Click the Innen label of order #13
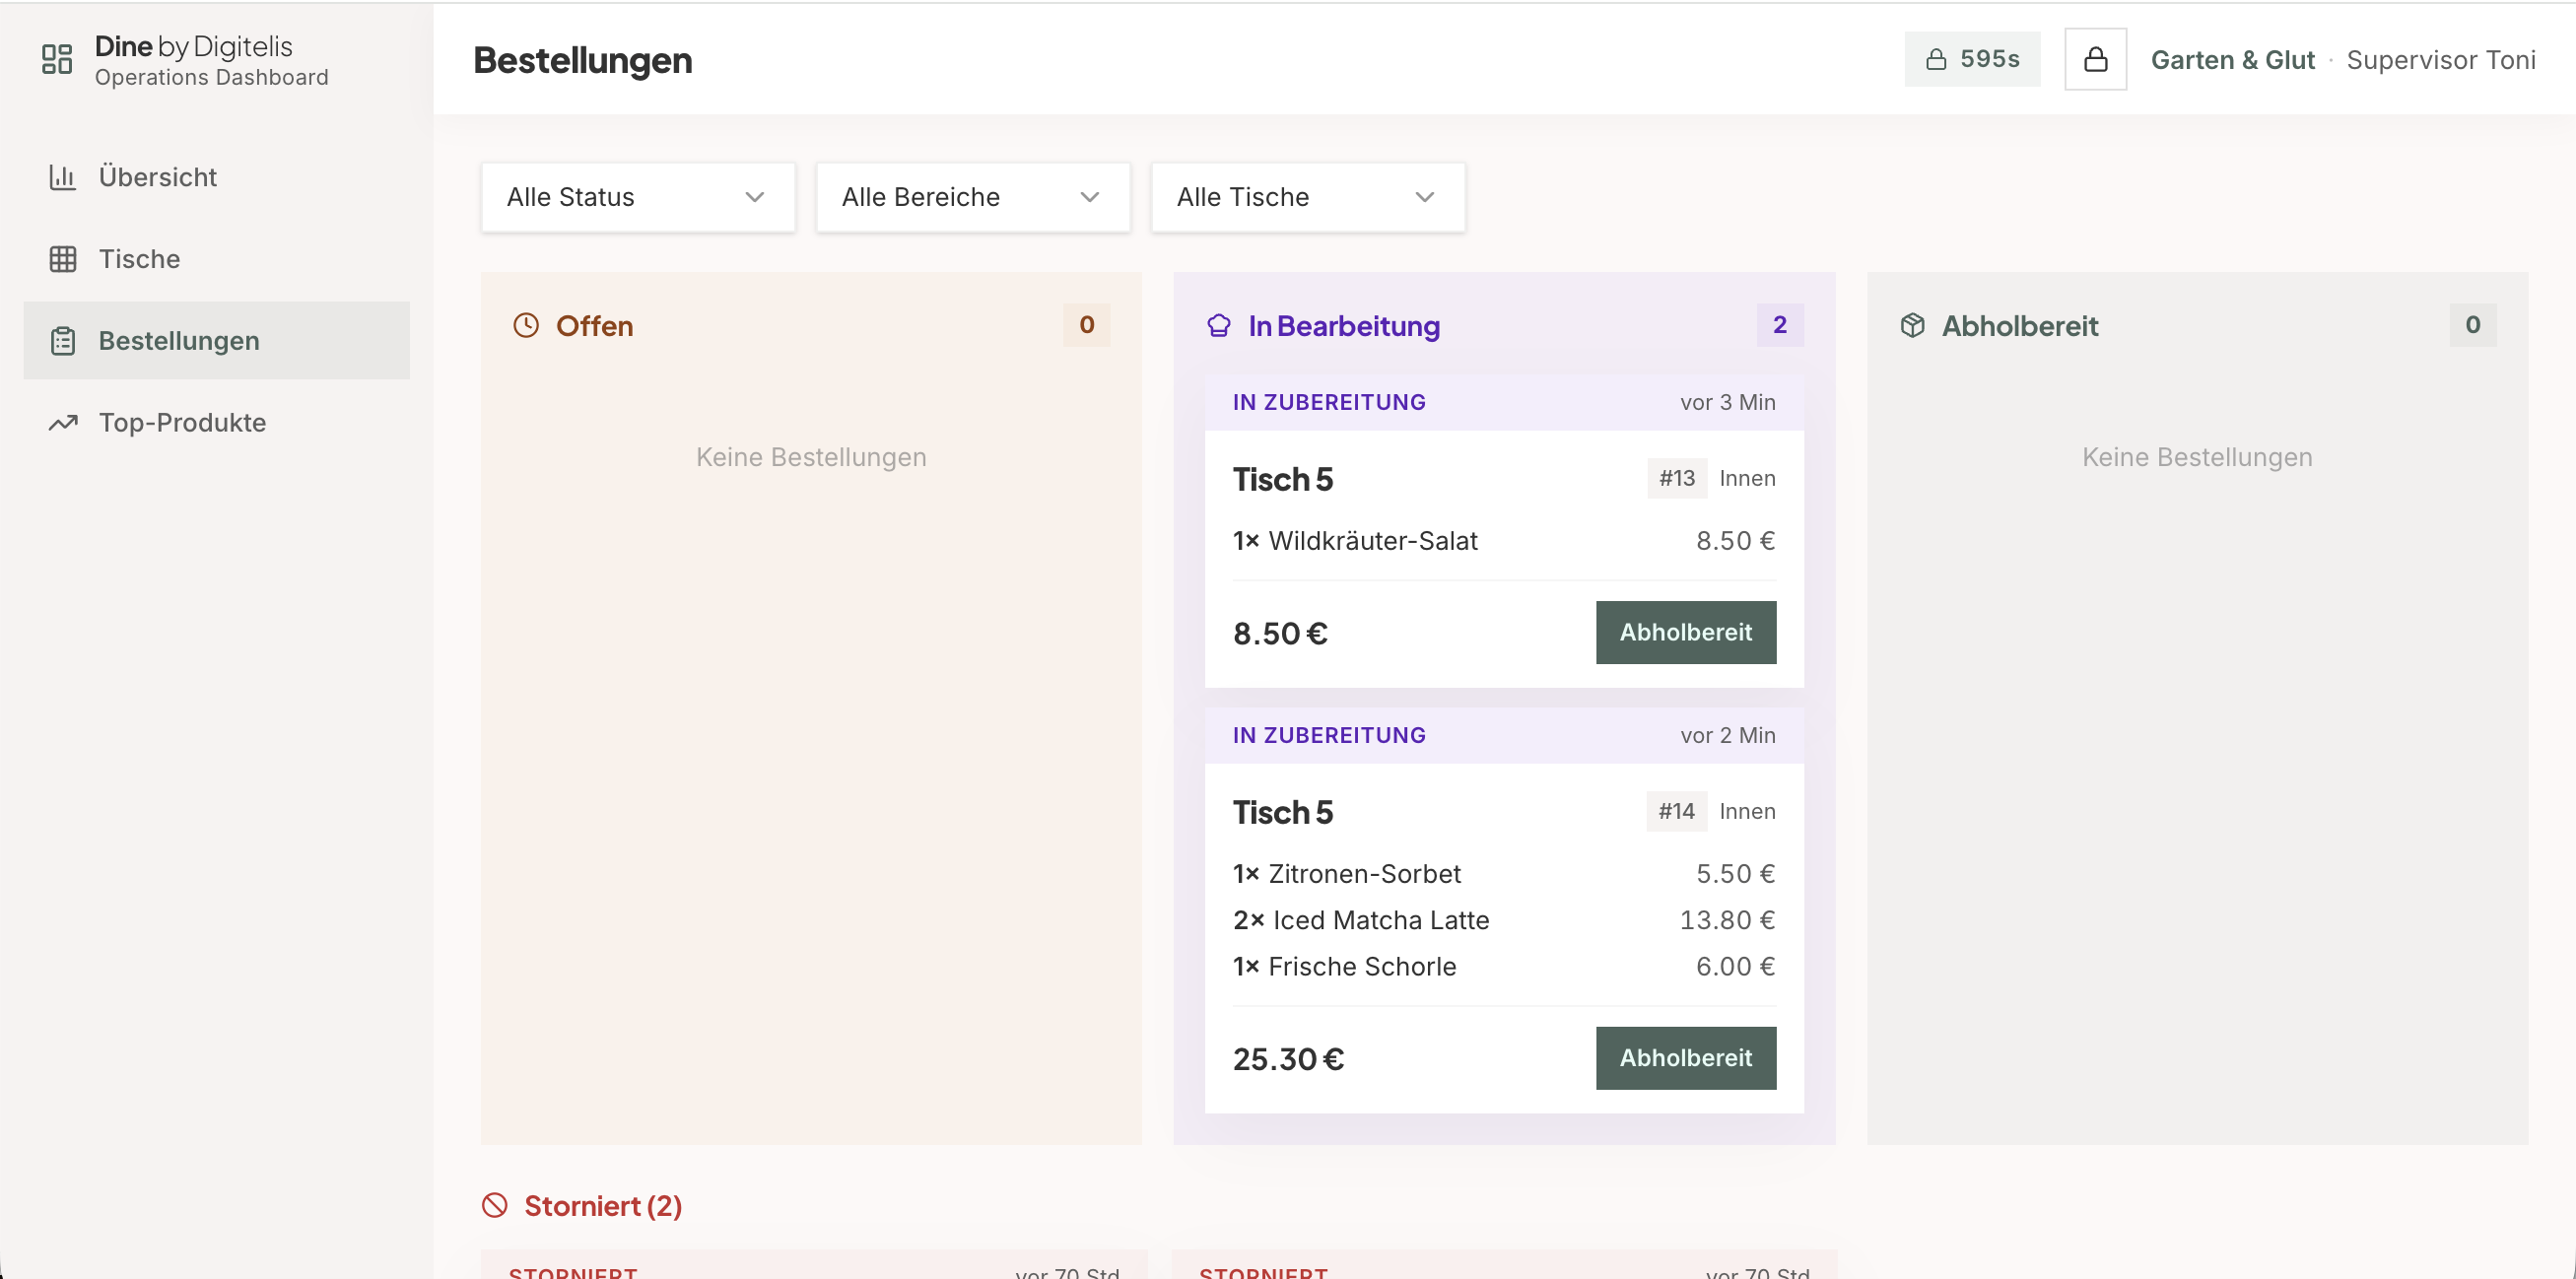This screenshot has width=2576, height=1279. point(1747,479)
